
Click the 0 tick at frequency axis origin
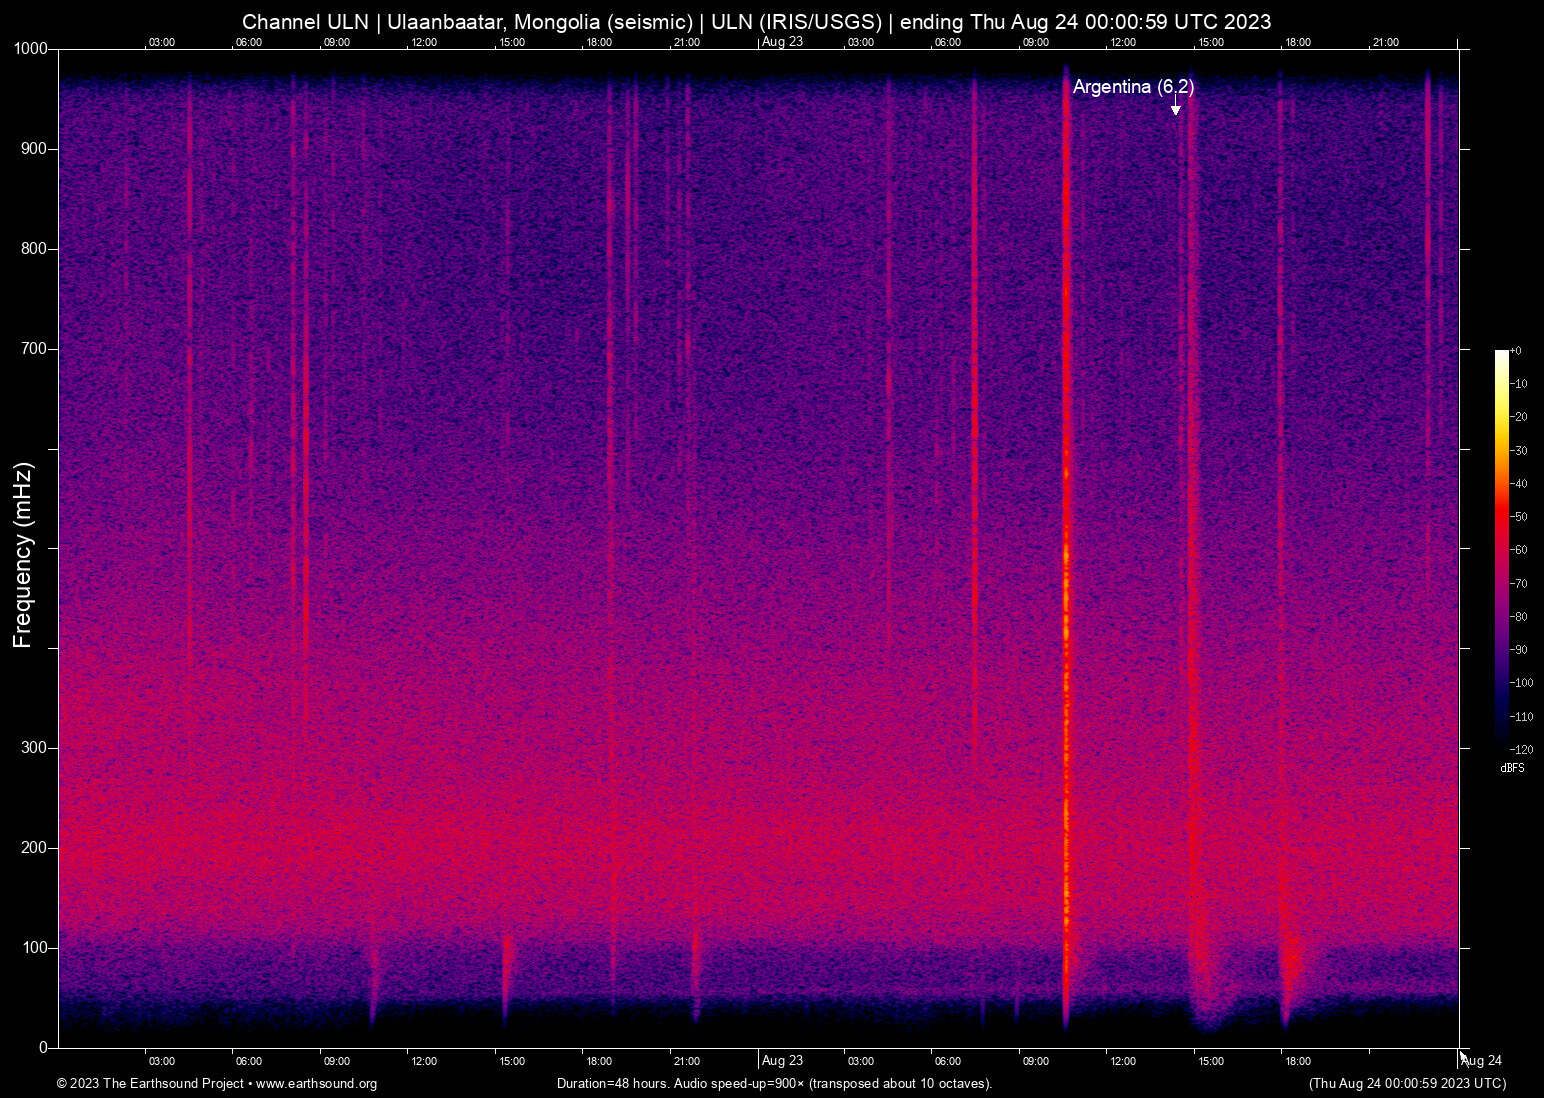[43, 1048]
